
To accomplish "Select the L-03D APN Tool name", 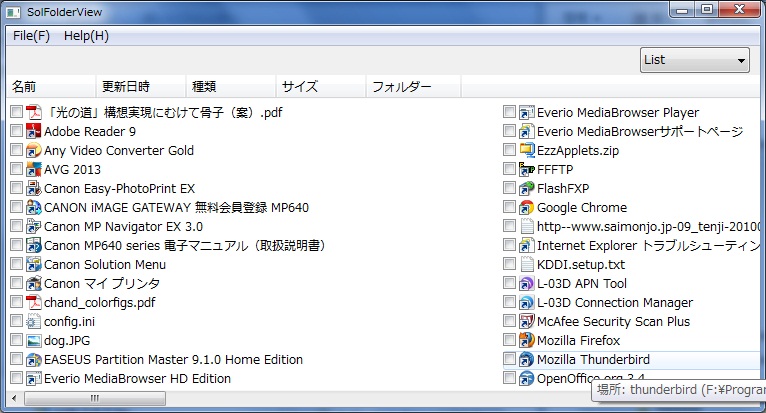I will 582,283.
